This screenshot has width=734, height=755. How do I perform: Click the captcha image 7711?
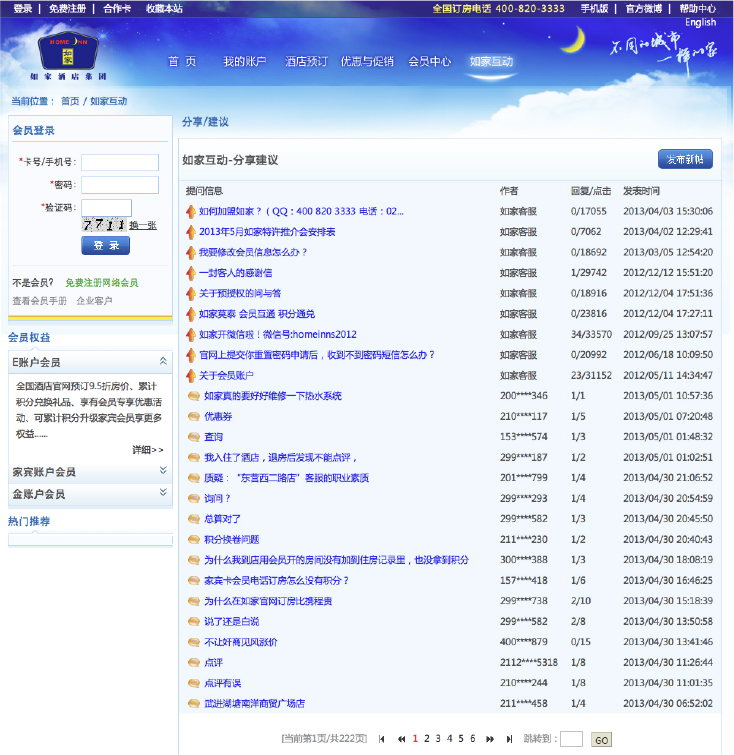(104, 225)
